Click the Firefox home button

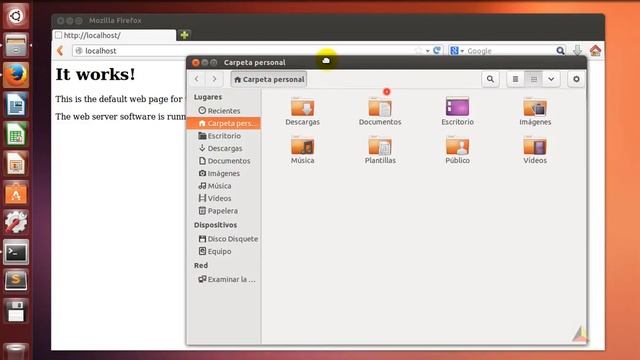pyautogui.click(x=595, y=51)
